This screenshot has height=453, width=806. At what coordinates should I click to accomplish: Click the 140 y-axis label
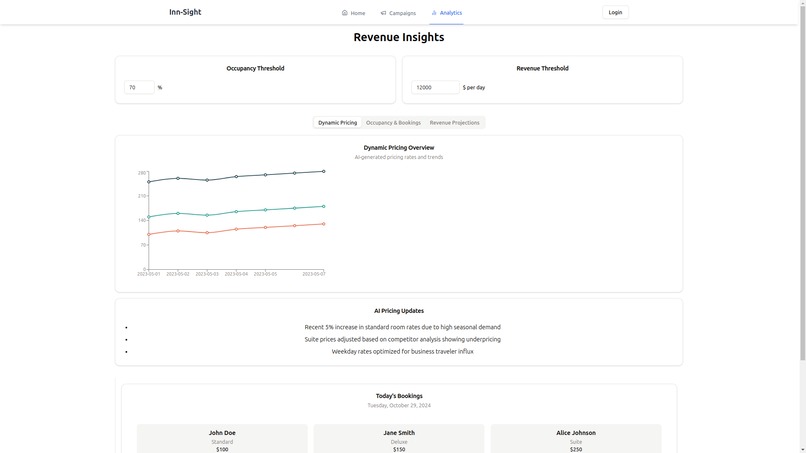click(x=142, y=220)
